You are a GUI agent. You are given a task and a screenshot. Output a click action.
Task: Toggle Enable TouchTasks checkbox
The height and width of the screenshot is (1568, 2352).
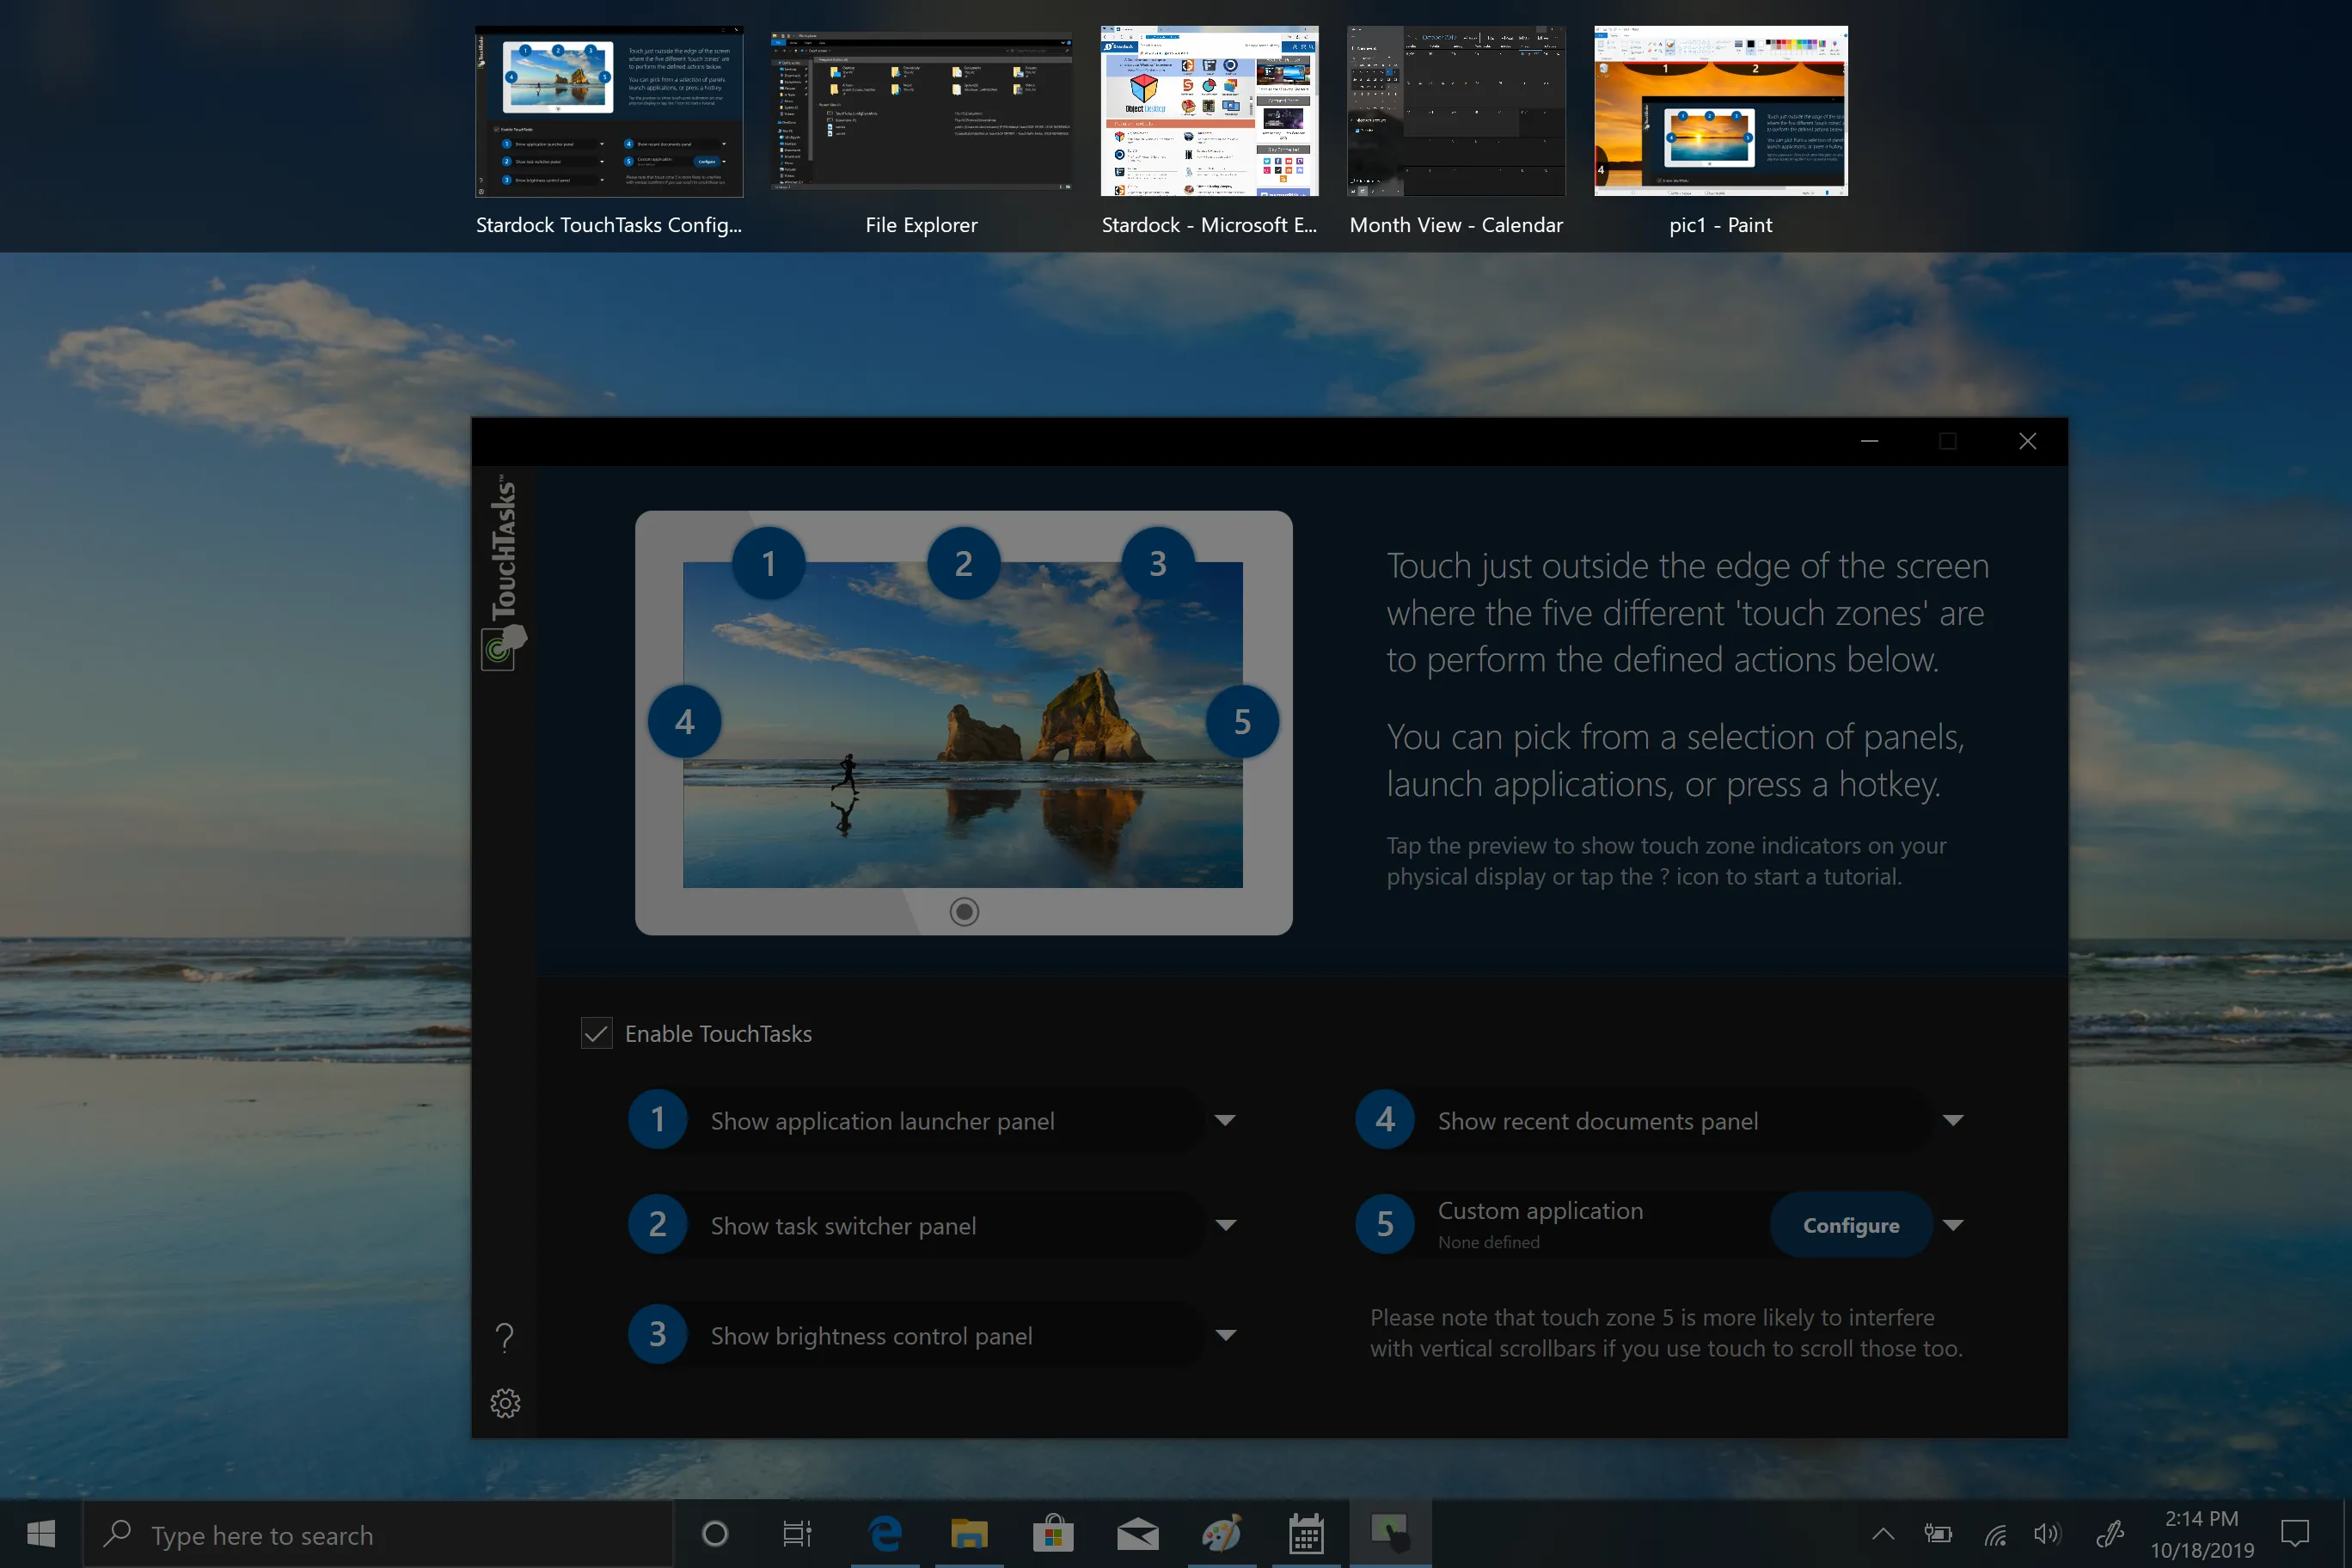click(597, 1033)
